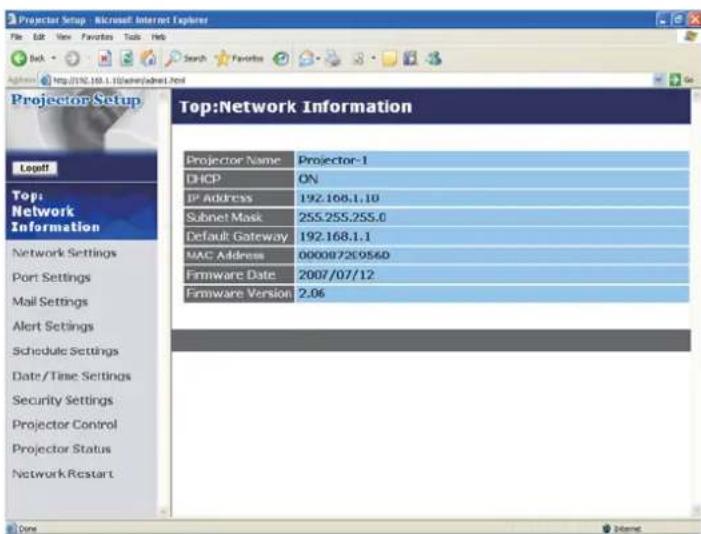Open the Tools menu
Screen dimensions: 701x534
[x=132, y=37]
